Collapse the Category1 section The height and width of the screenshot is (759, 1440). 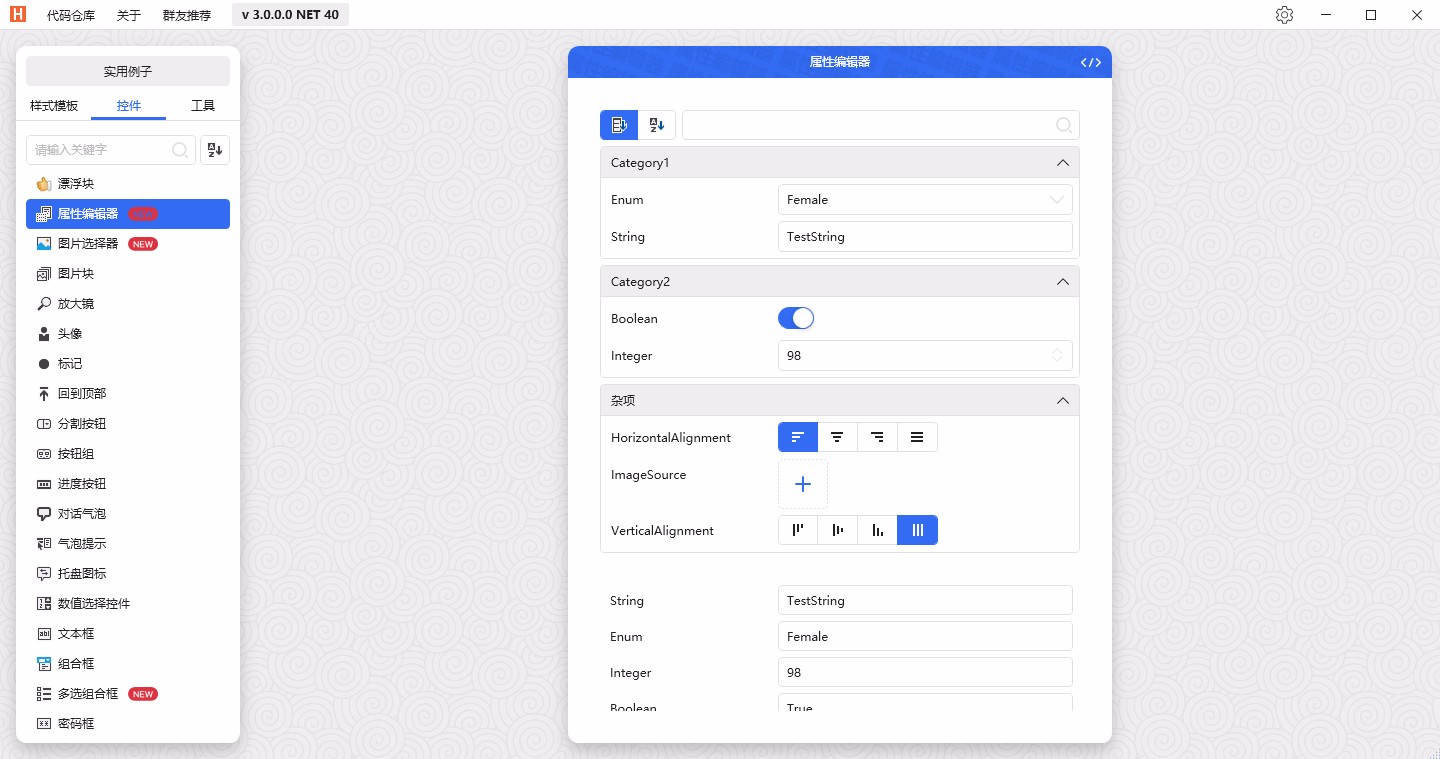tap(1062, 162)
